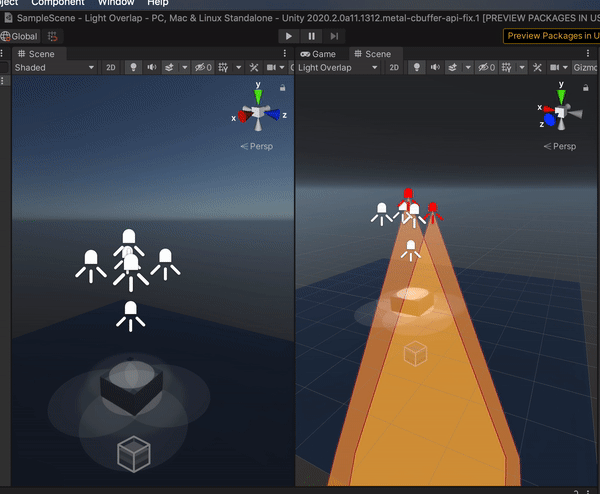Click the green Y axis cone of the right gizmo
This screenshot has height=494, width=600.
click(561, 97)
